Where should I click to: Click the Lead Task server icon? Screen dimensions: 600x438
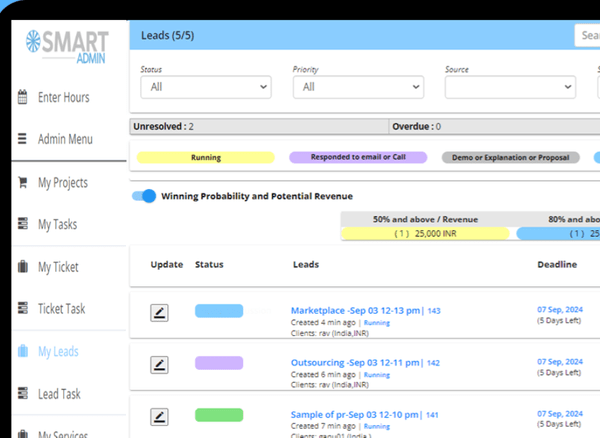tap(23, 393)
